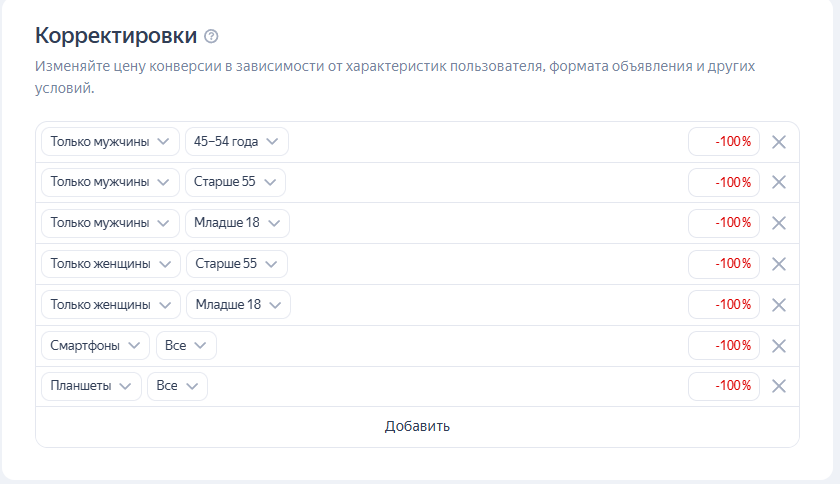The width and height of the screenshot is (840, 484).
Task: Open the Все dropdown next to Смартфоны
Action: (x=186, y=346)
